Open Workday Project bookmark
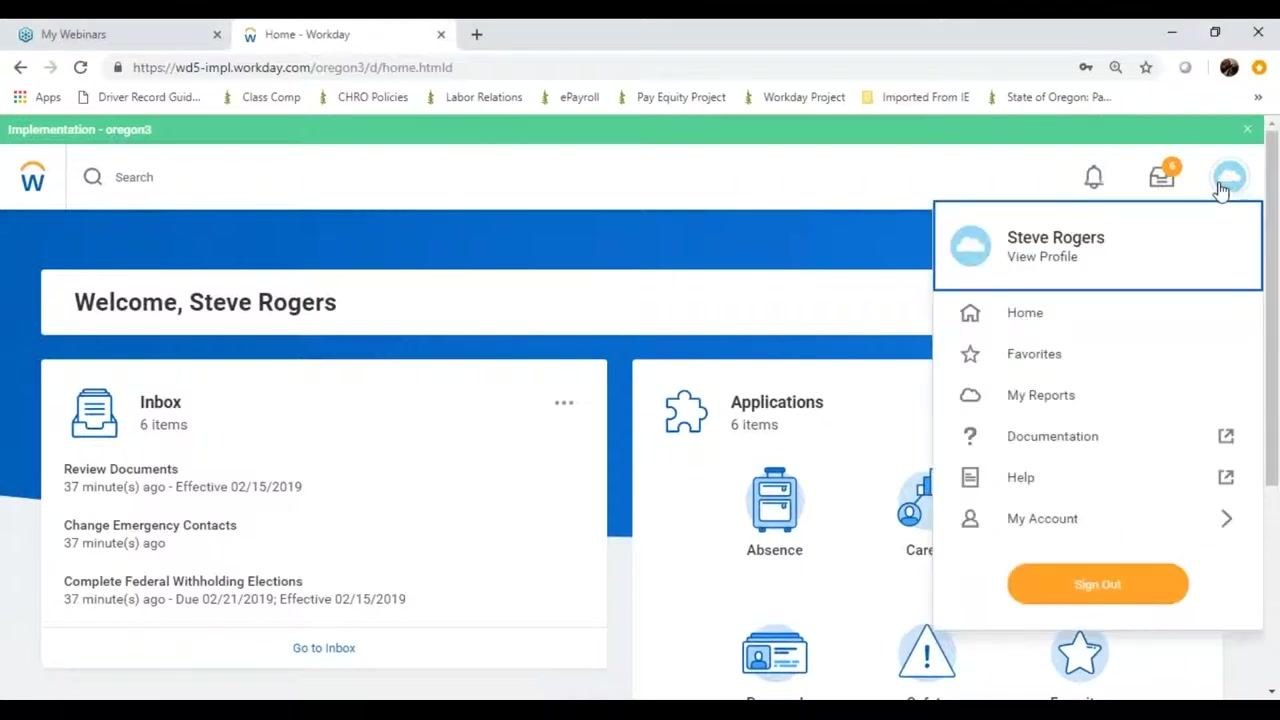 (794, 97)
